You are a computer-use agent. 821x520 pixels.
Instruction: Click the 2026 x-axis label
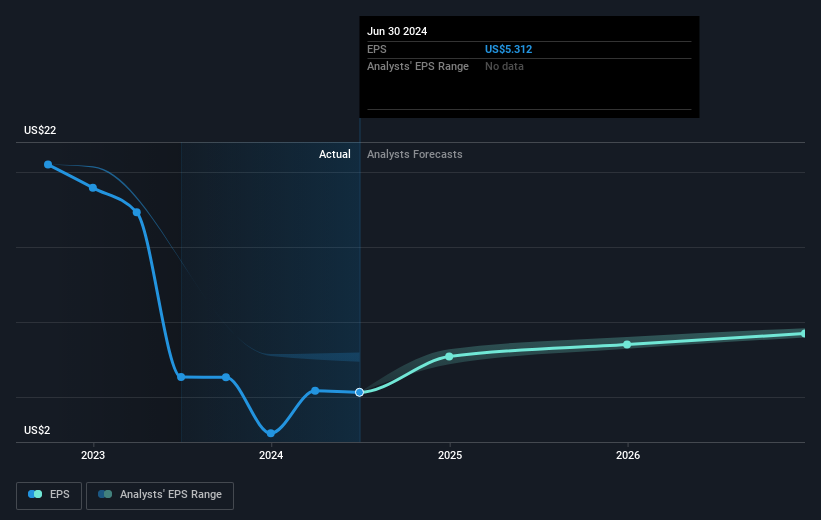pyautogui.click(x=628, y=455)
